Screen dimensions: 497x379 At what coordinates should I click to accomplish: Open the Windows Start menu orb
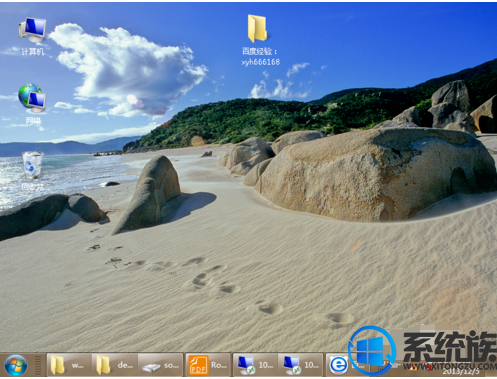click(15, 365)
